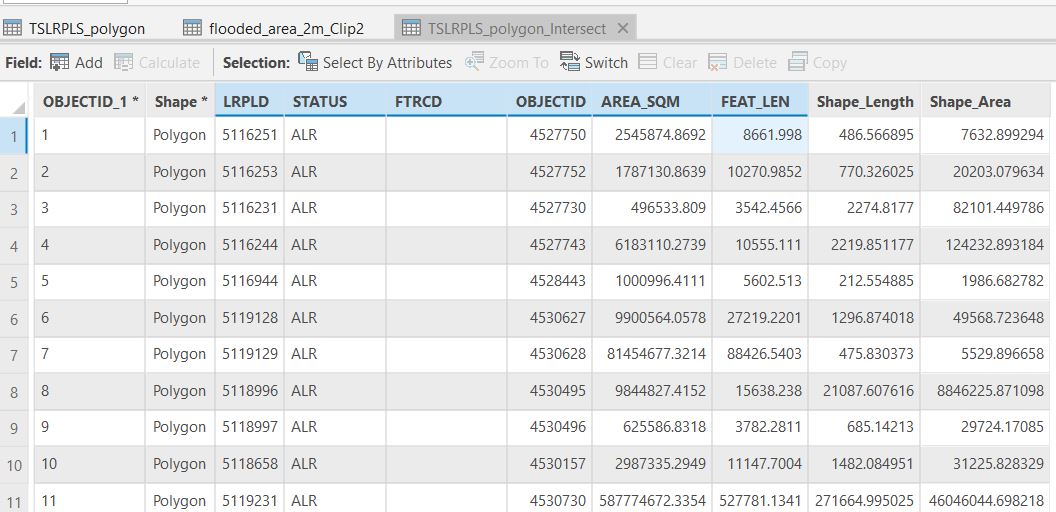Click the Shape_Area column header
1056x512 pixels.
tap(970, 101)
